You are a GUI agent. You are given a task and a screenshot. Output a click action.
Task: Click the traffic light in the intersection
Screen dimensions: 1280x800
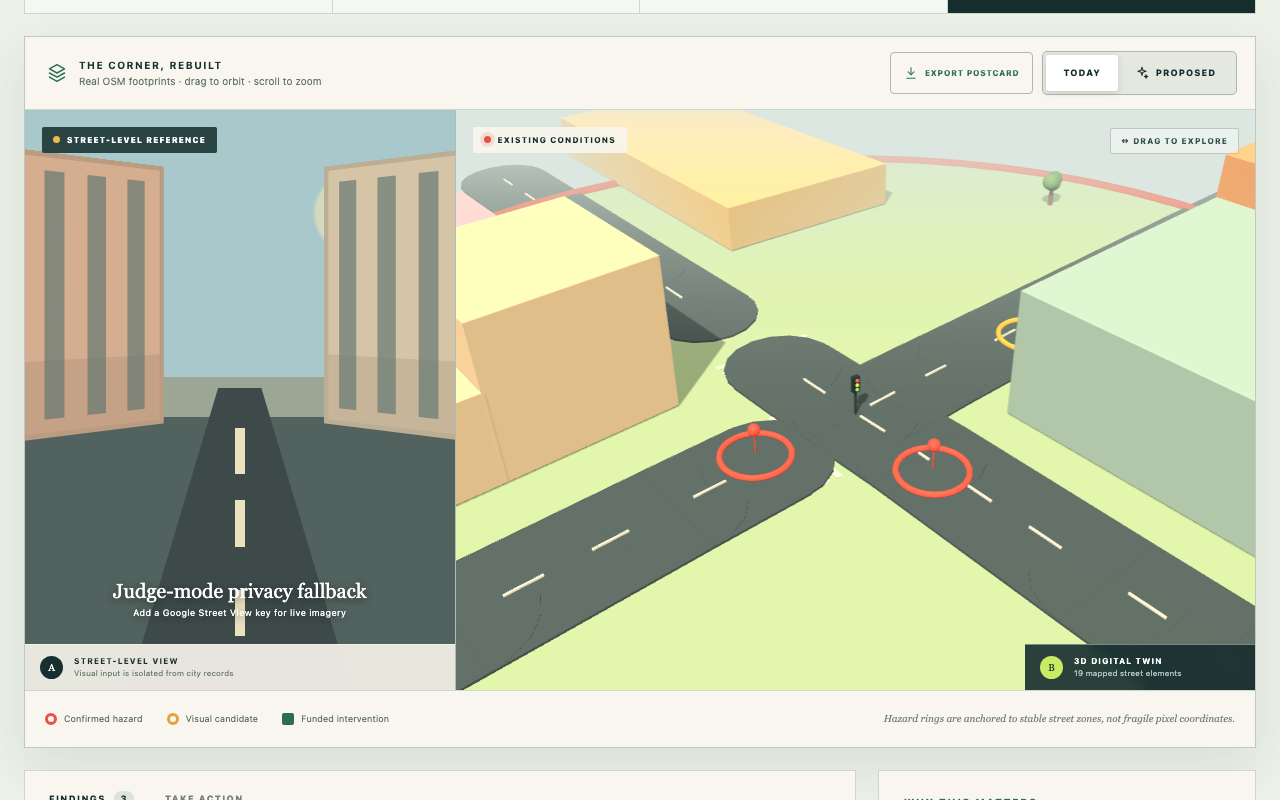(856, 392)
